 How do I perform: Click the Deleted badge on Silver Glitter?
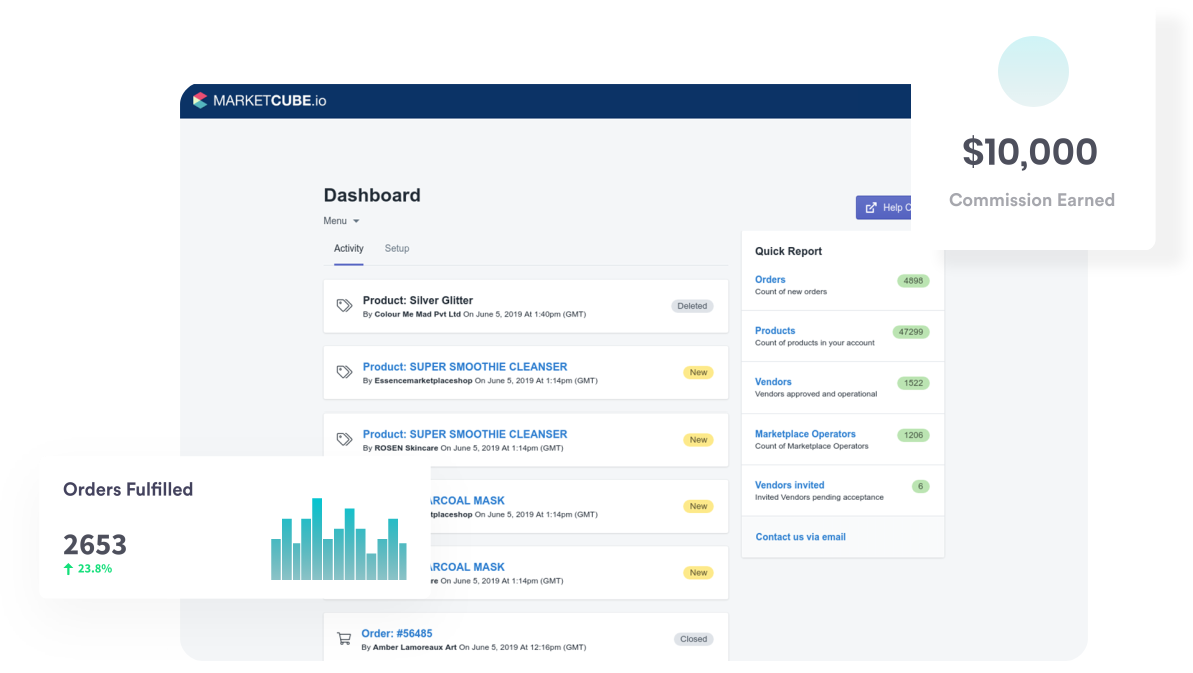[x=692, y=306]
